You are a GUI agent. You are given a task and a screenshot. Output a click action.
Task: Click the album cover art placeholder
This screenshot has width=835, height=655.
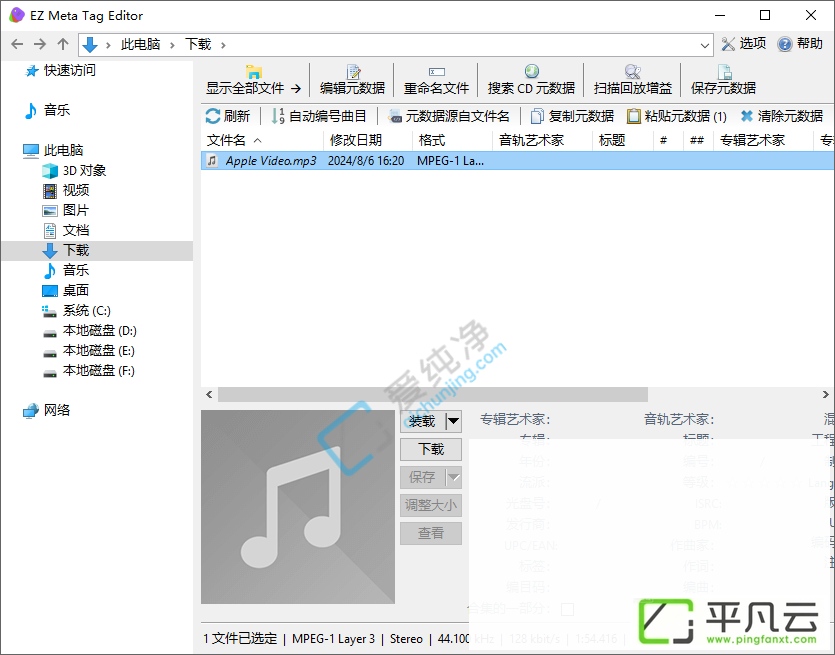pos(298,507)
